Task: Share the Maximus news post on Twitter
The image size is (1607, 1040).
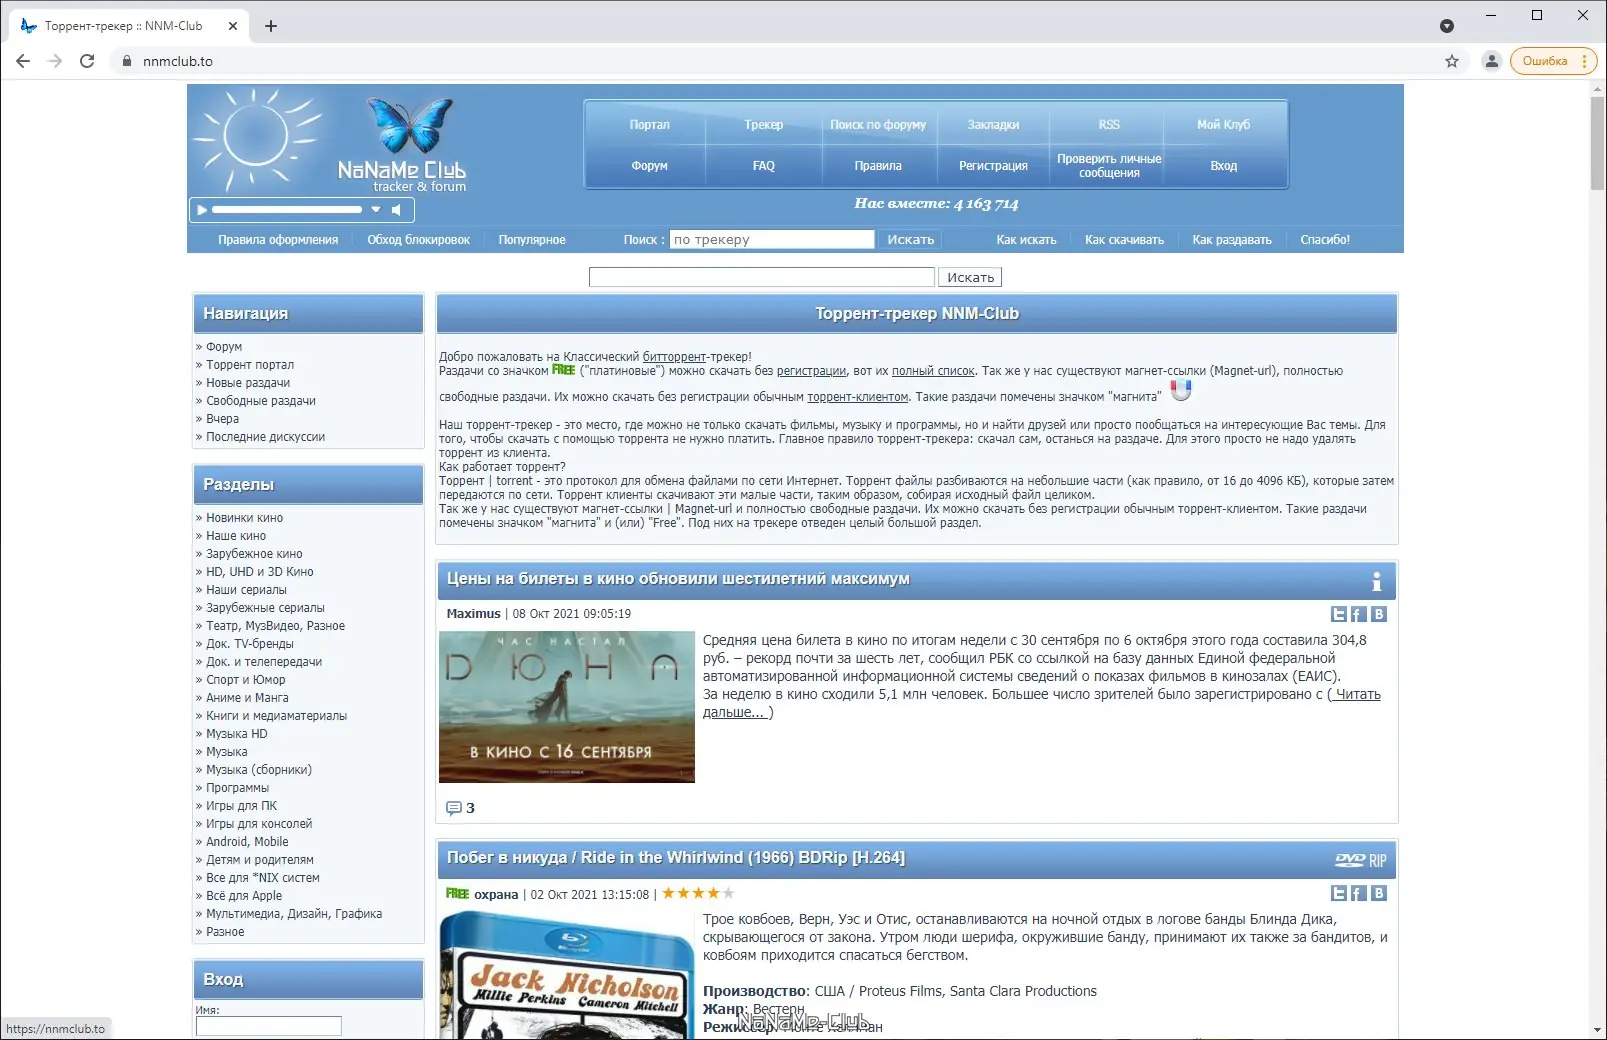Action: coord(1339,614)
